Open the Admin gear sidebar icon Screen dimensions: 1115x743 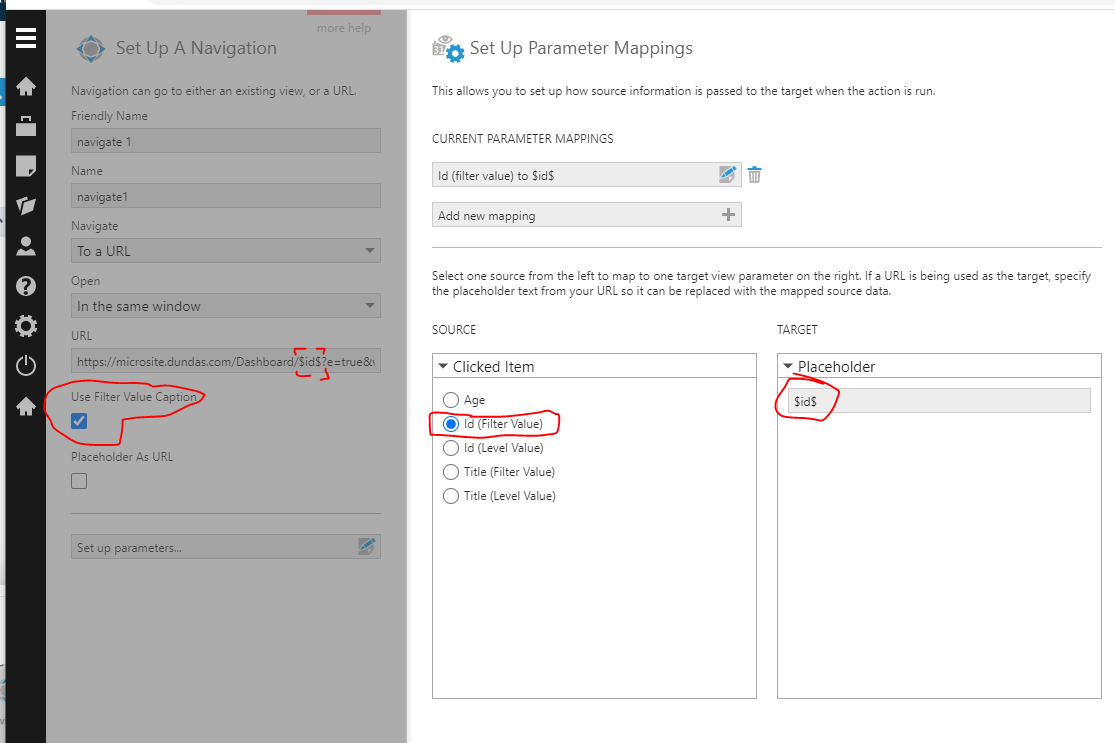point(26,326)
